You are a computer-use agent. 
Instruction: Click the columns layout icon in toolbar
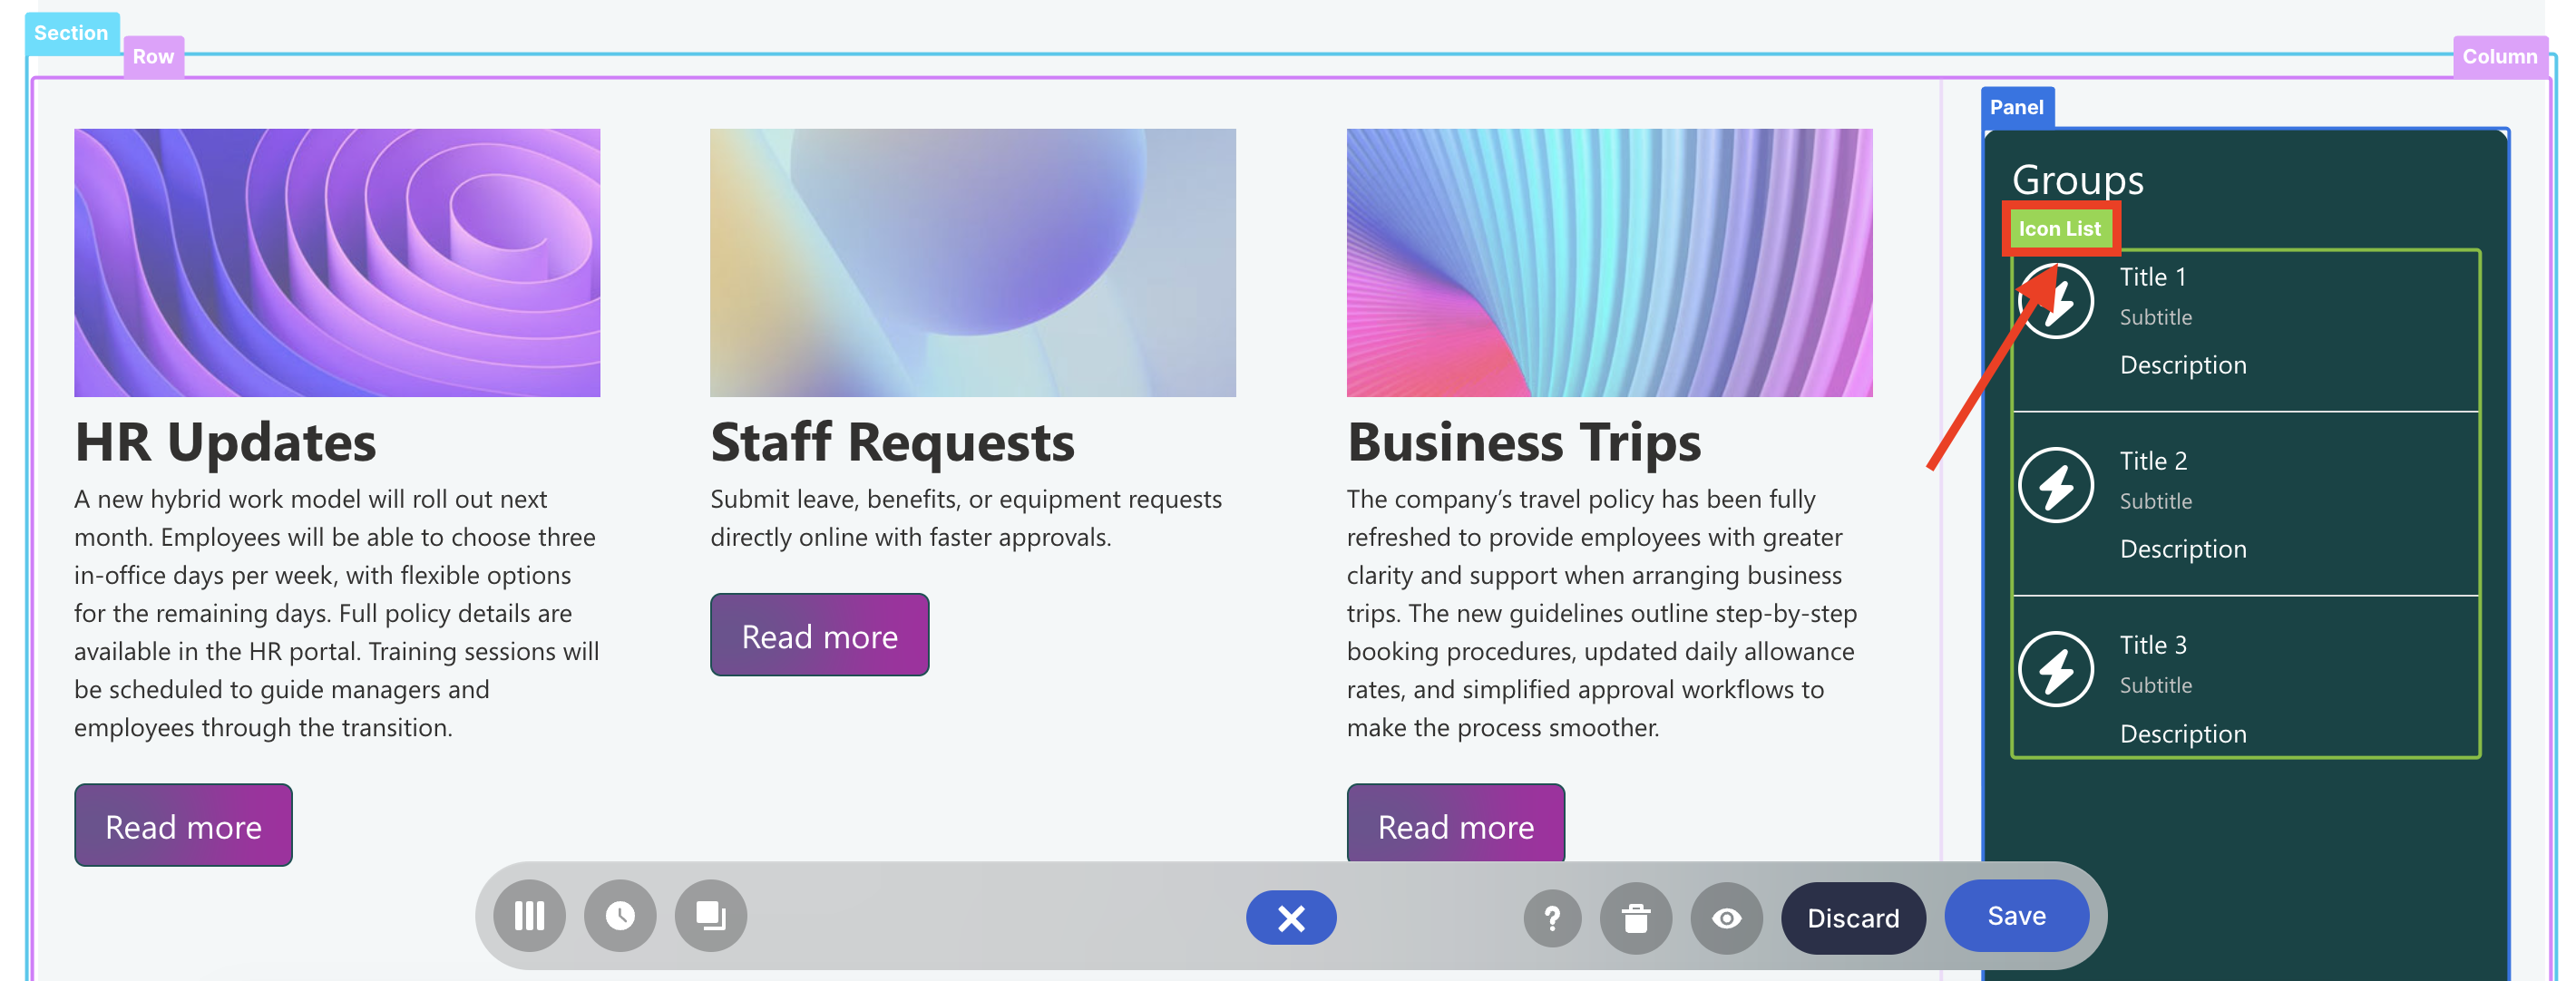coord(529,916)
